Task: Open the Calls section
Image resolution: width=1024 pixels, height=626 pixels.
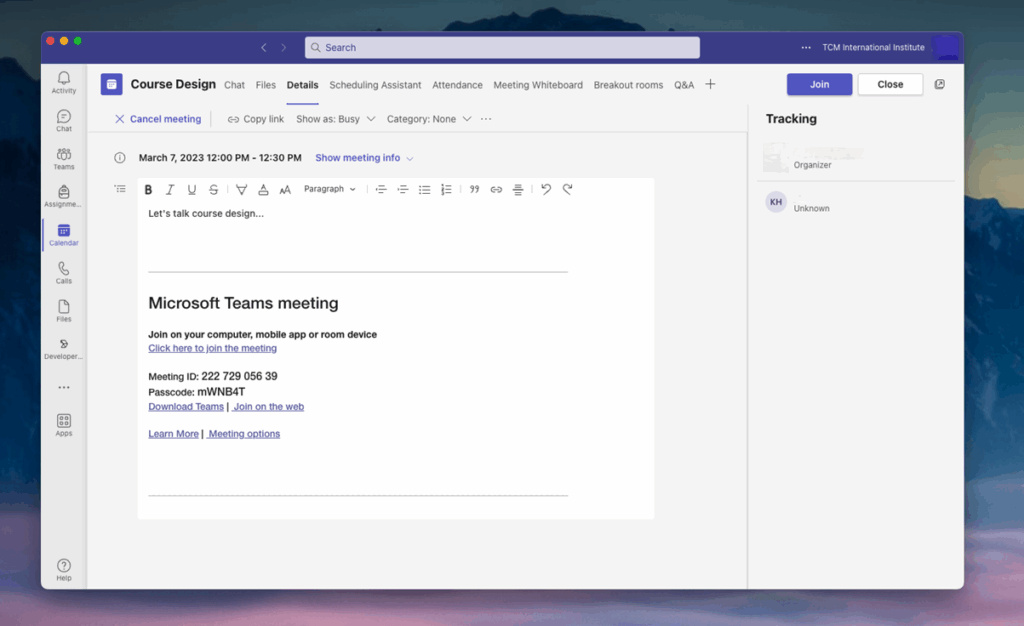Action: click(x=64, y=273)
